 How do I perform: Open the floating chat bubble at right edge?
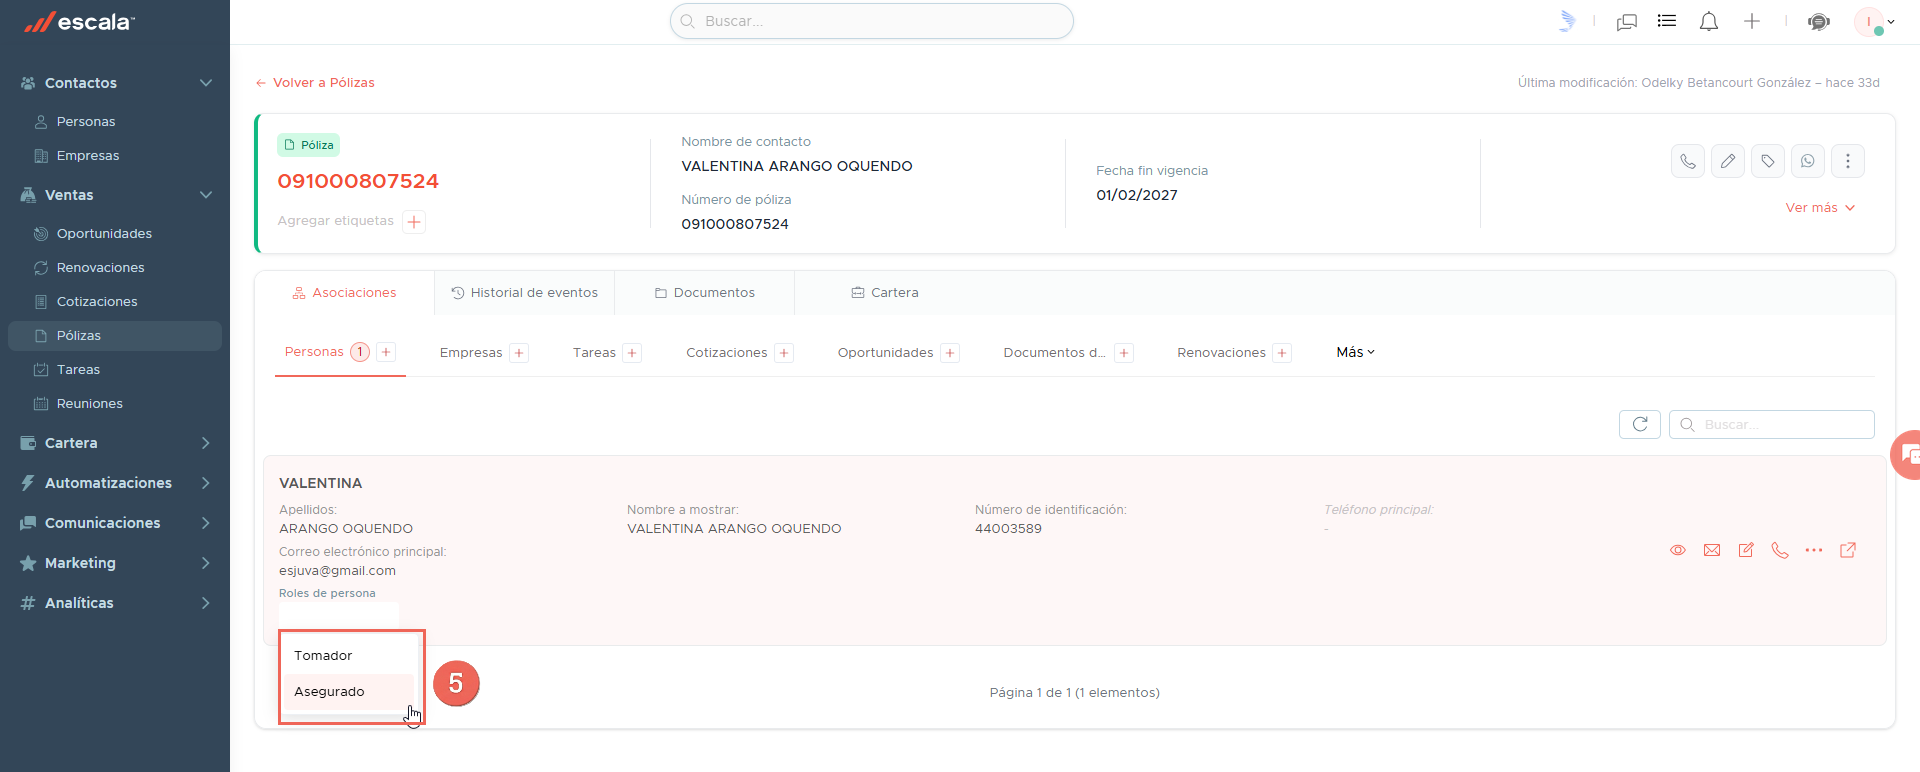click(1906, 455)
